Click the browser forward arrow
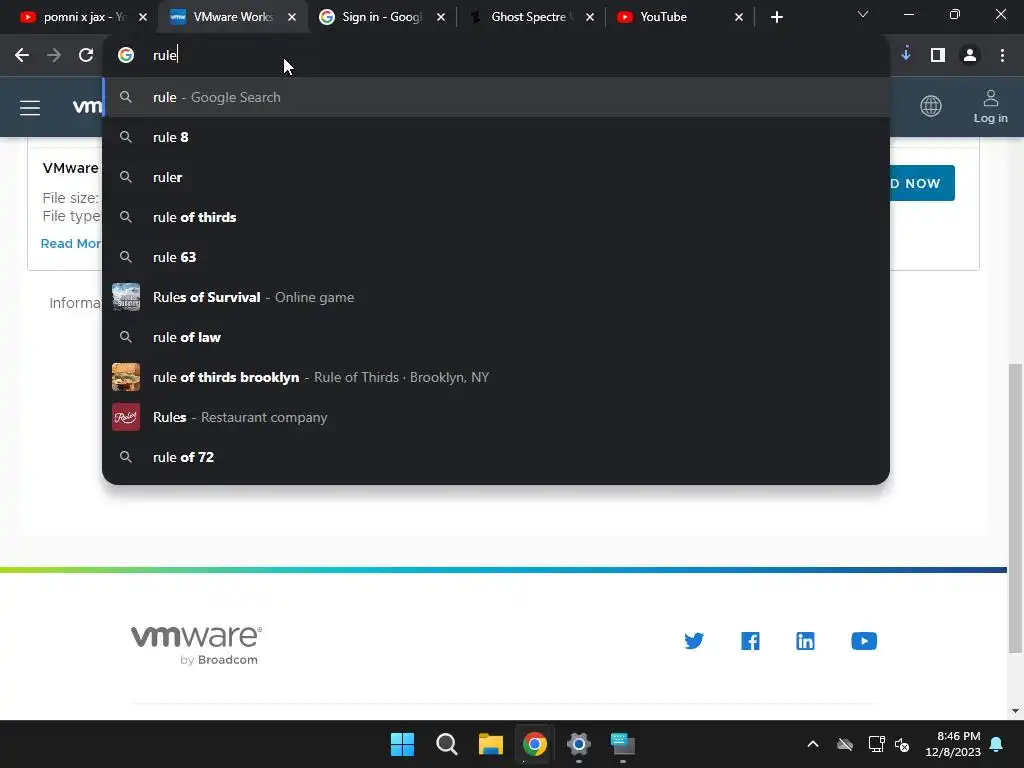This screenshot has height=768, width=1024. (x=54, y=56)
